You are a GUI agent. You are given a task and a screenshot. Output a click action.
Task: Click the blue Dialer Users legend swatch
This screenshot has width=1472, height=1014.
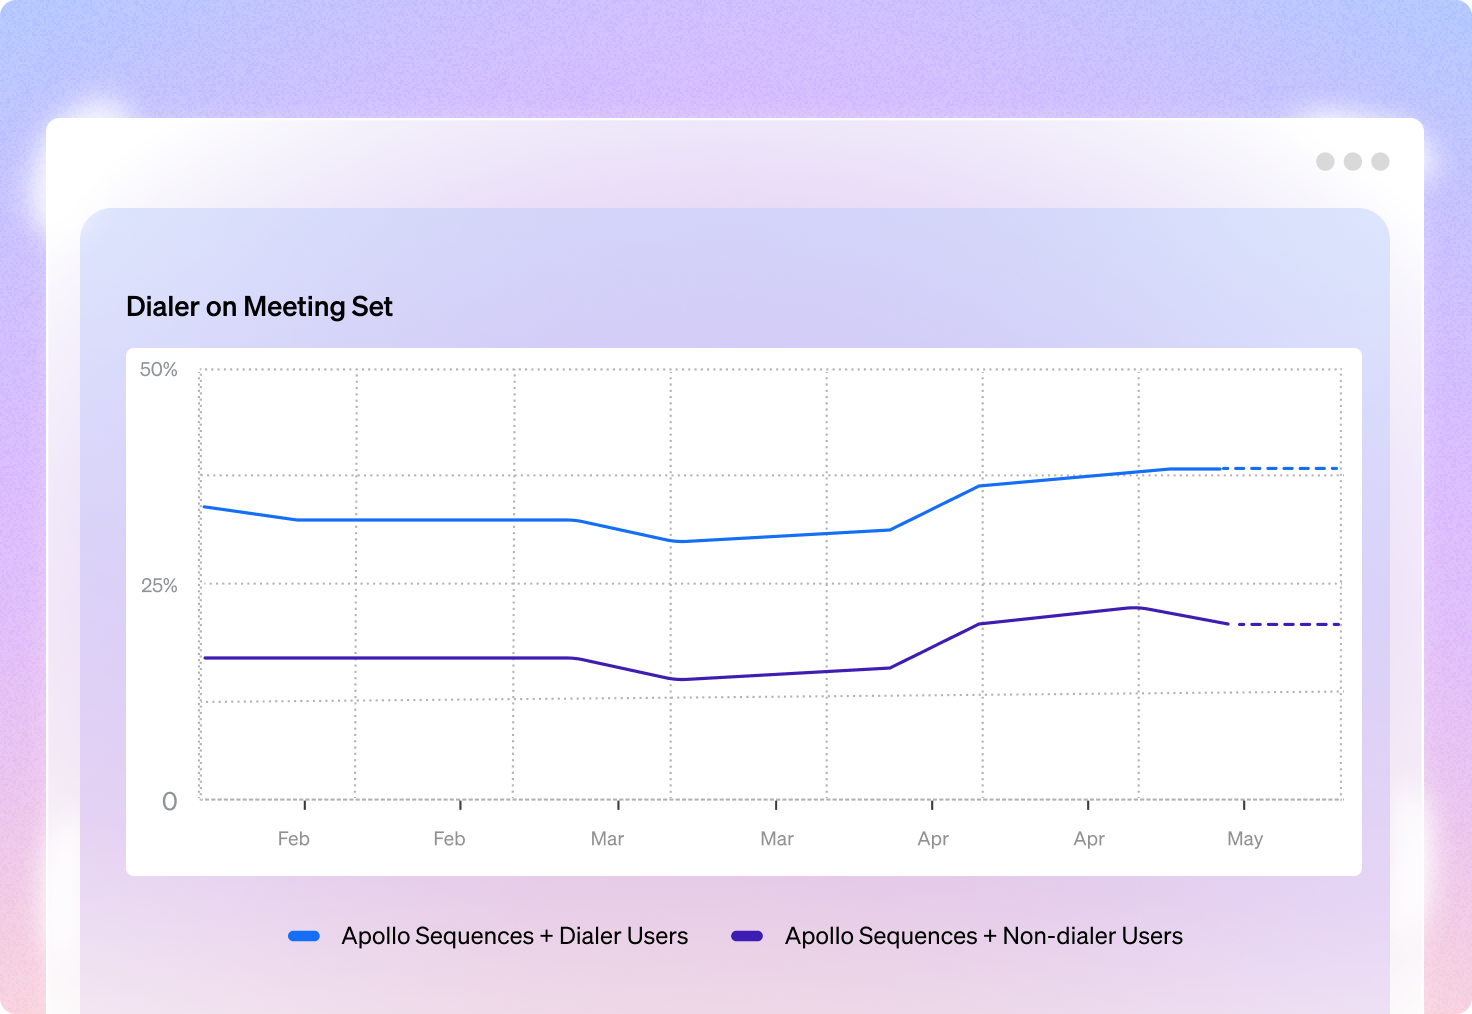304,936
